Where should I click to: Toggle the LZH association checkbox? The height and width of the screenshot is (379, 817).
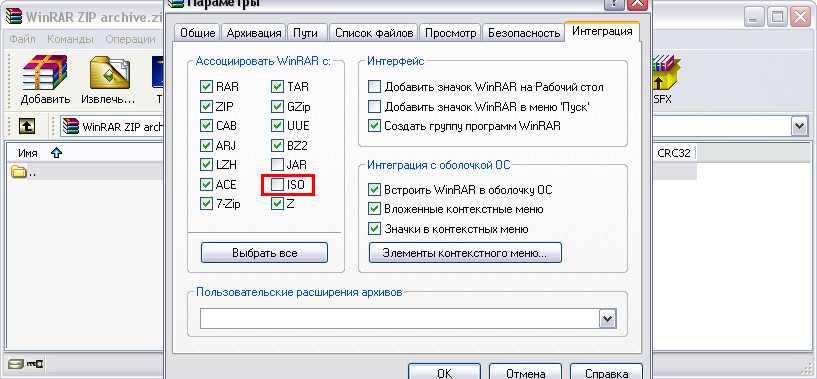(x=206, y=165)
